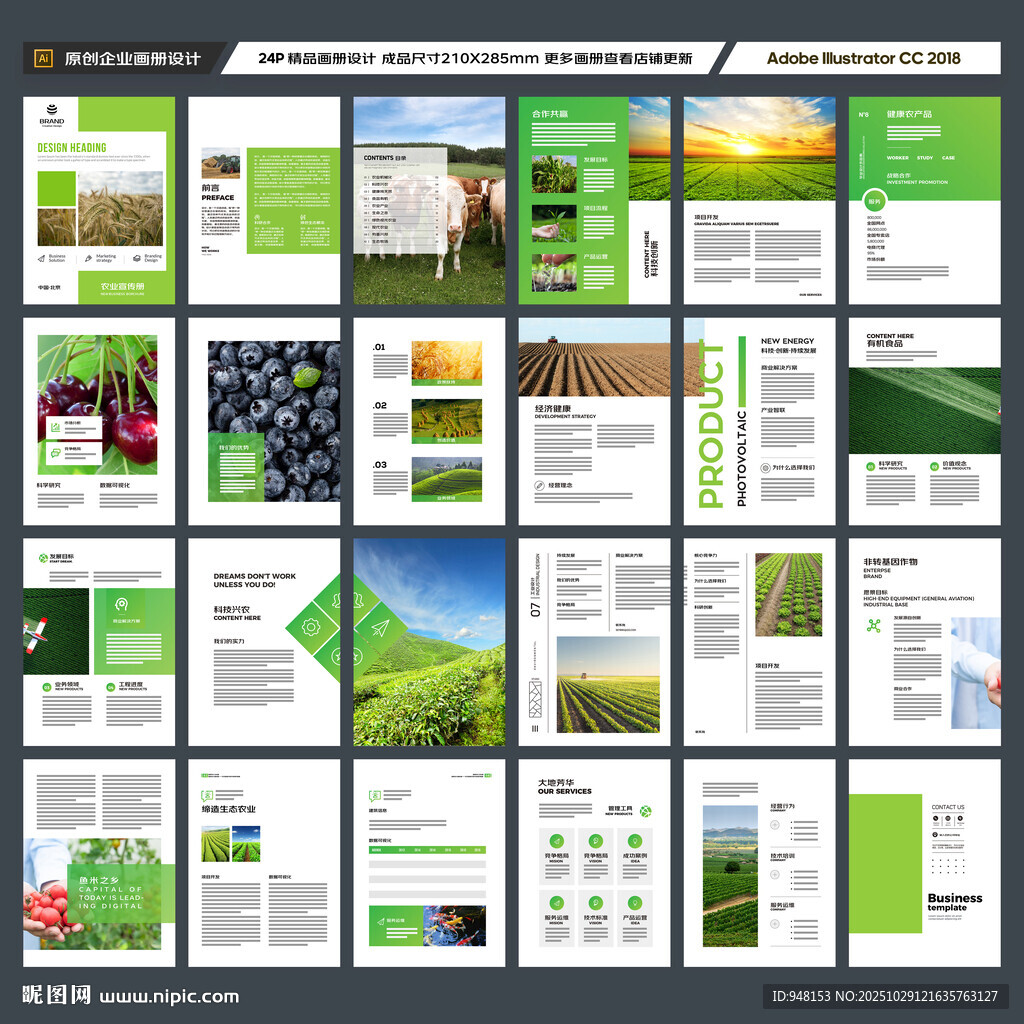Select the cherries photo page thumbnail
Viewport: 1024px width, 1024px height.
point(99,421)
